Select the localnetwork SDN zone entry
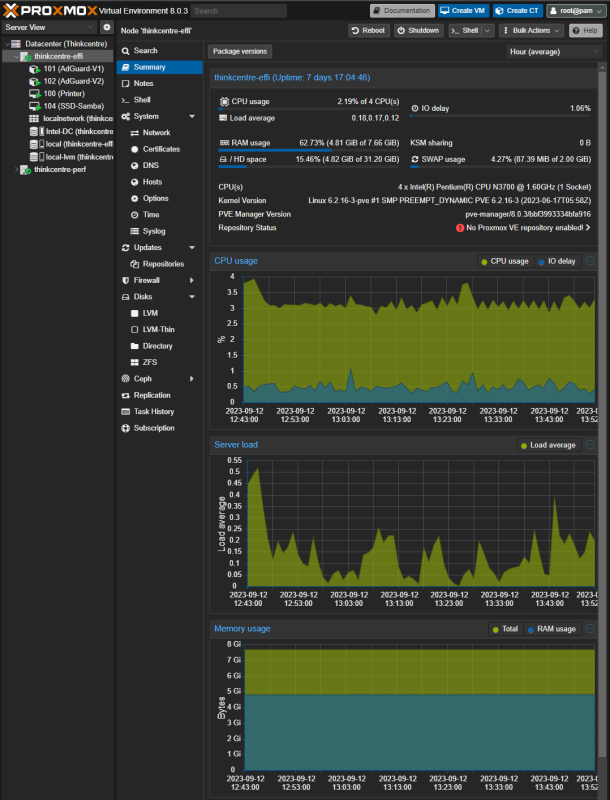The height and width of the screenshot is (800, 610). 71,118
